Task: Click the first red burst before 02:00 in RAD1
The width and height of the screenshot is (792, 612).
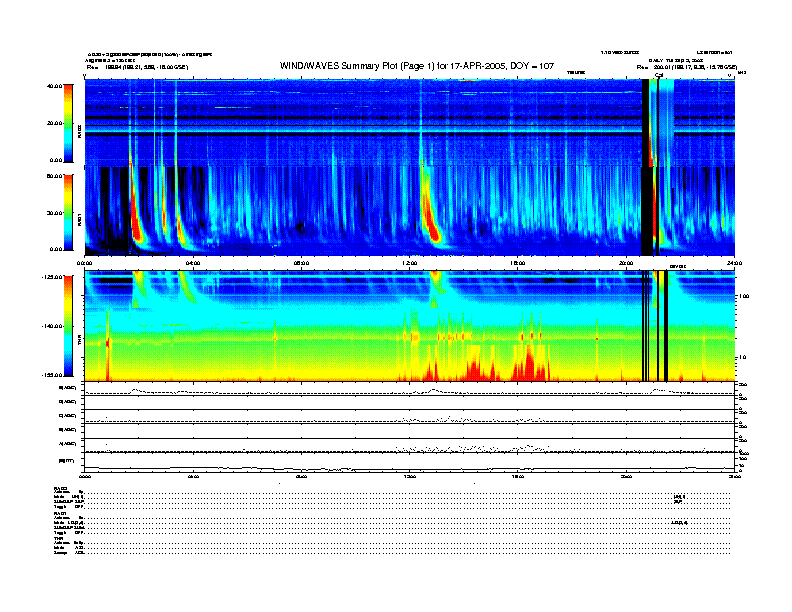Action: coord(136,215)
